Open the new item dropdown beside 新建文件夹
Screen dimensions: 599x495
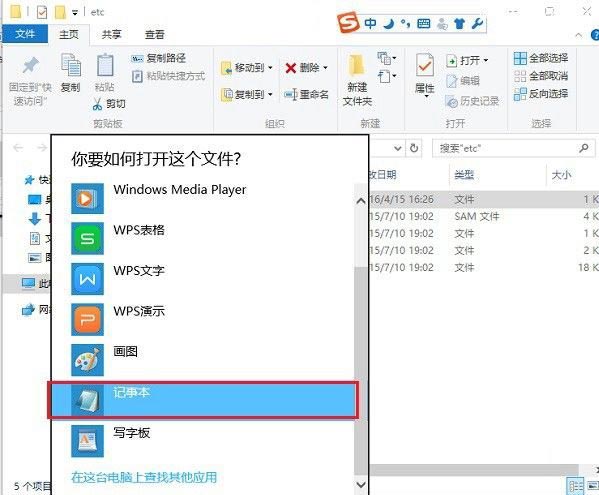point(387,58)
